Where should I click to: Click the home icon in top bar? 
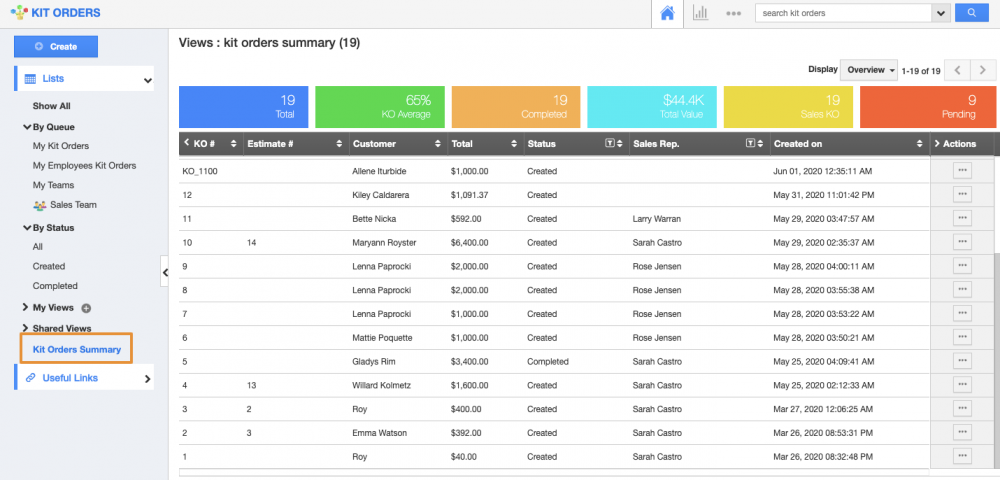[x=667, y=13]
